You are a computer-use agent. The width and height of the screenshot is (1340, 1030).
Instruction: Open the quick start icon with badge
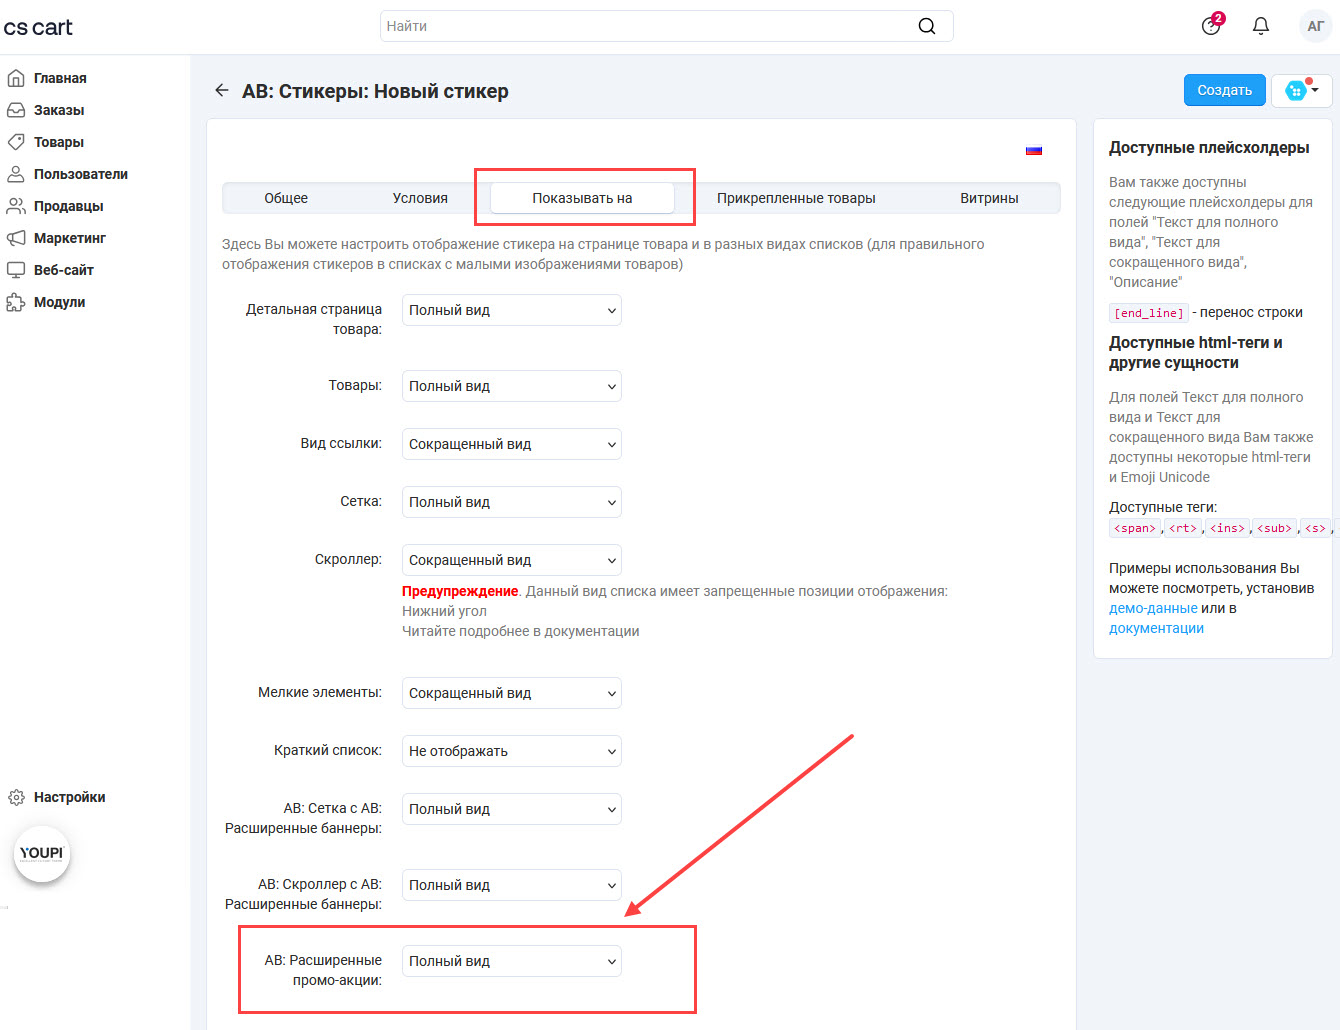(x=1211, y=26)
